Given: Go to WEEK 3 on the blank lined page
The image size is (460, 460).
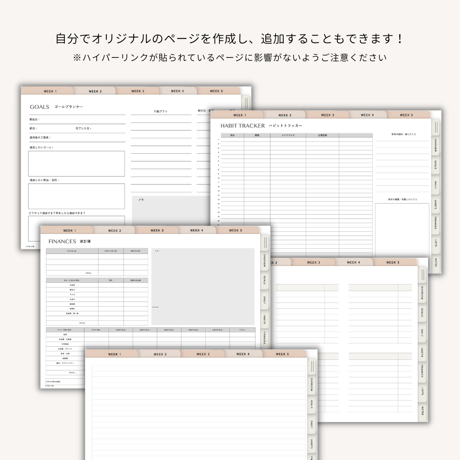Looking at the screenshot, I should tap(203, 354).
